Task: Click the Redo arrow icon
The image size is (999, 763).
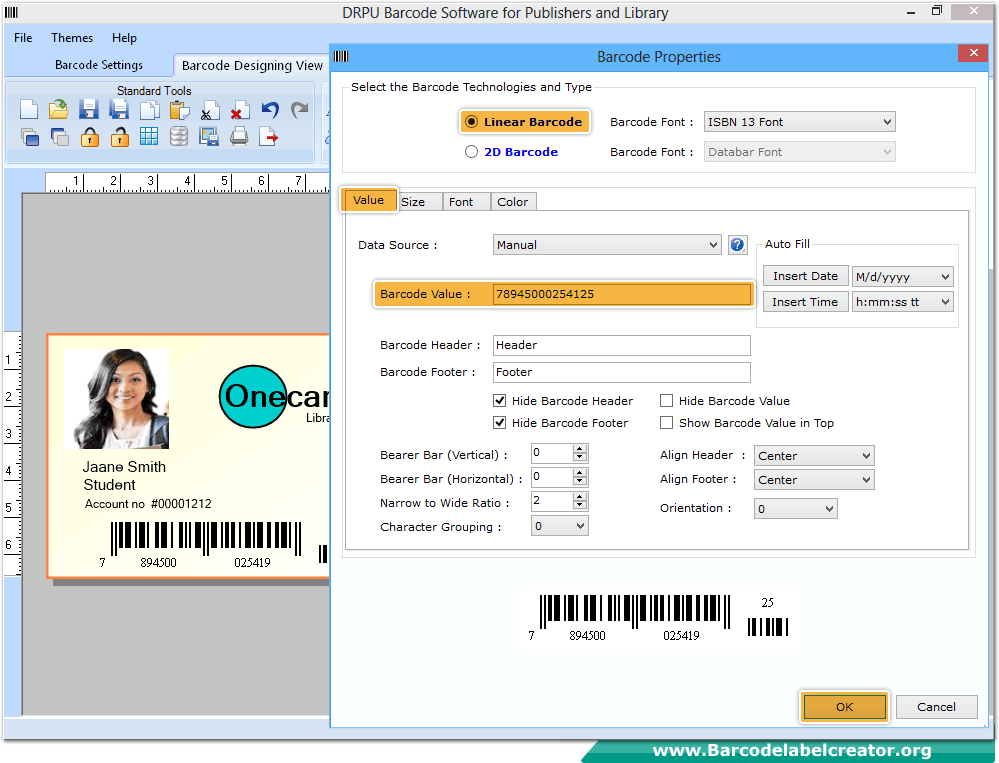Action: pos(299,110)
